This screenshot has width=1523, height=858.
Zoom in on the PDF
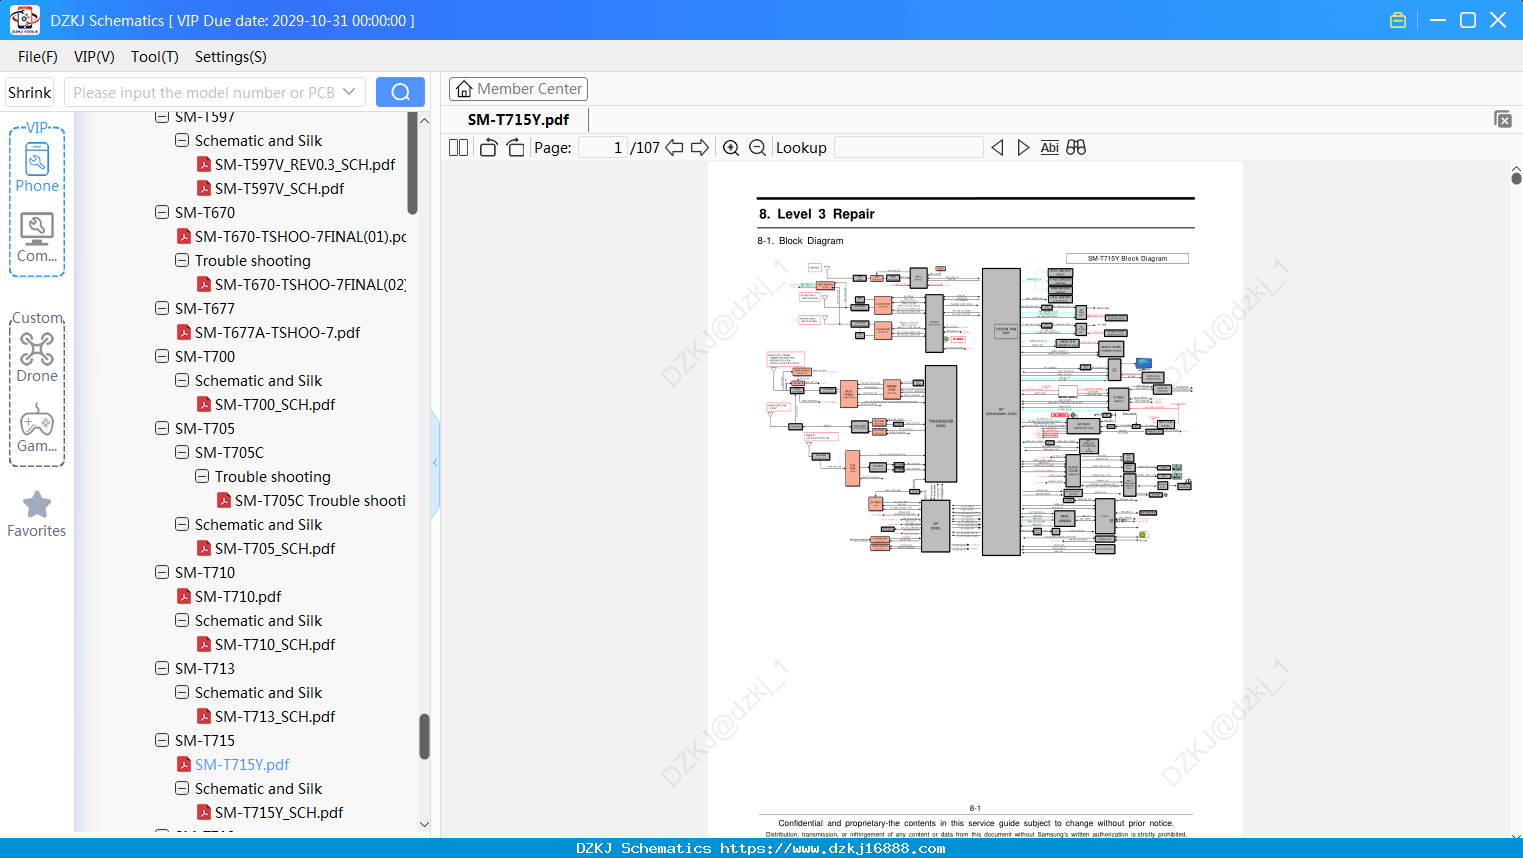coord(731,148)
